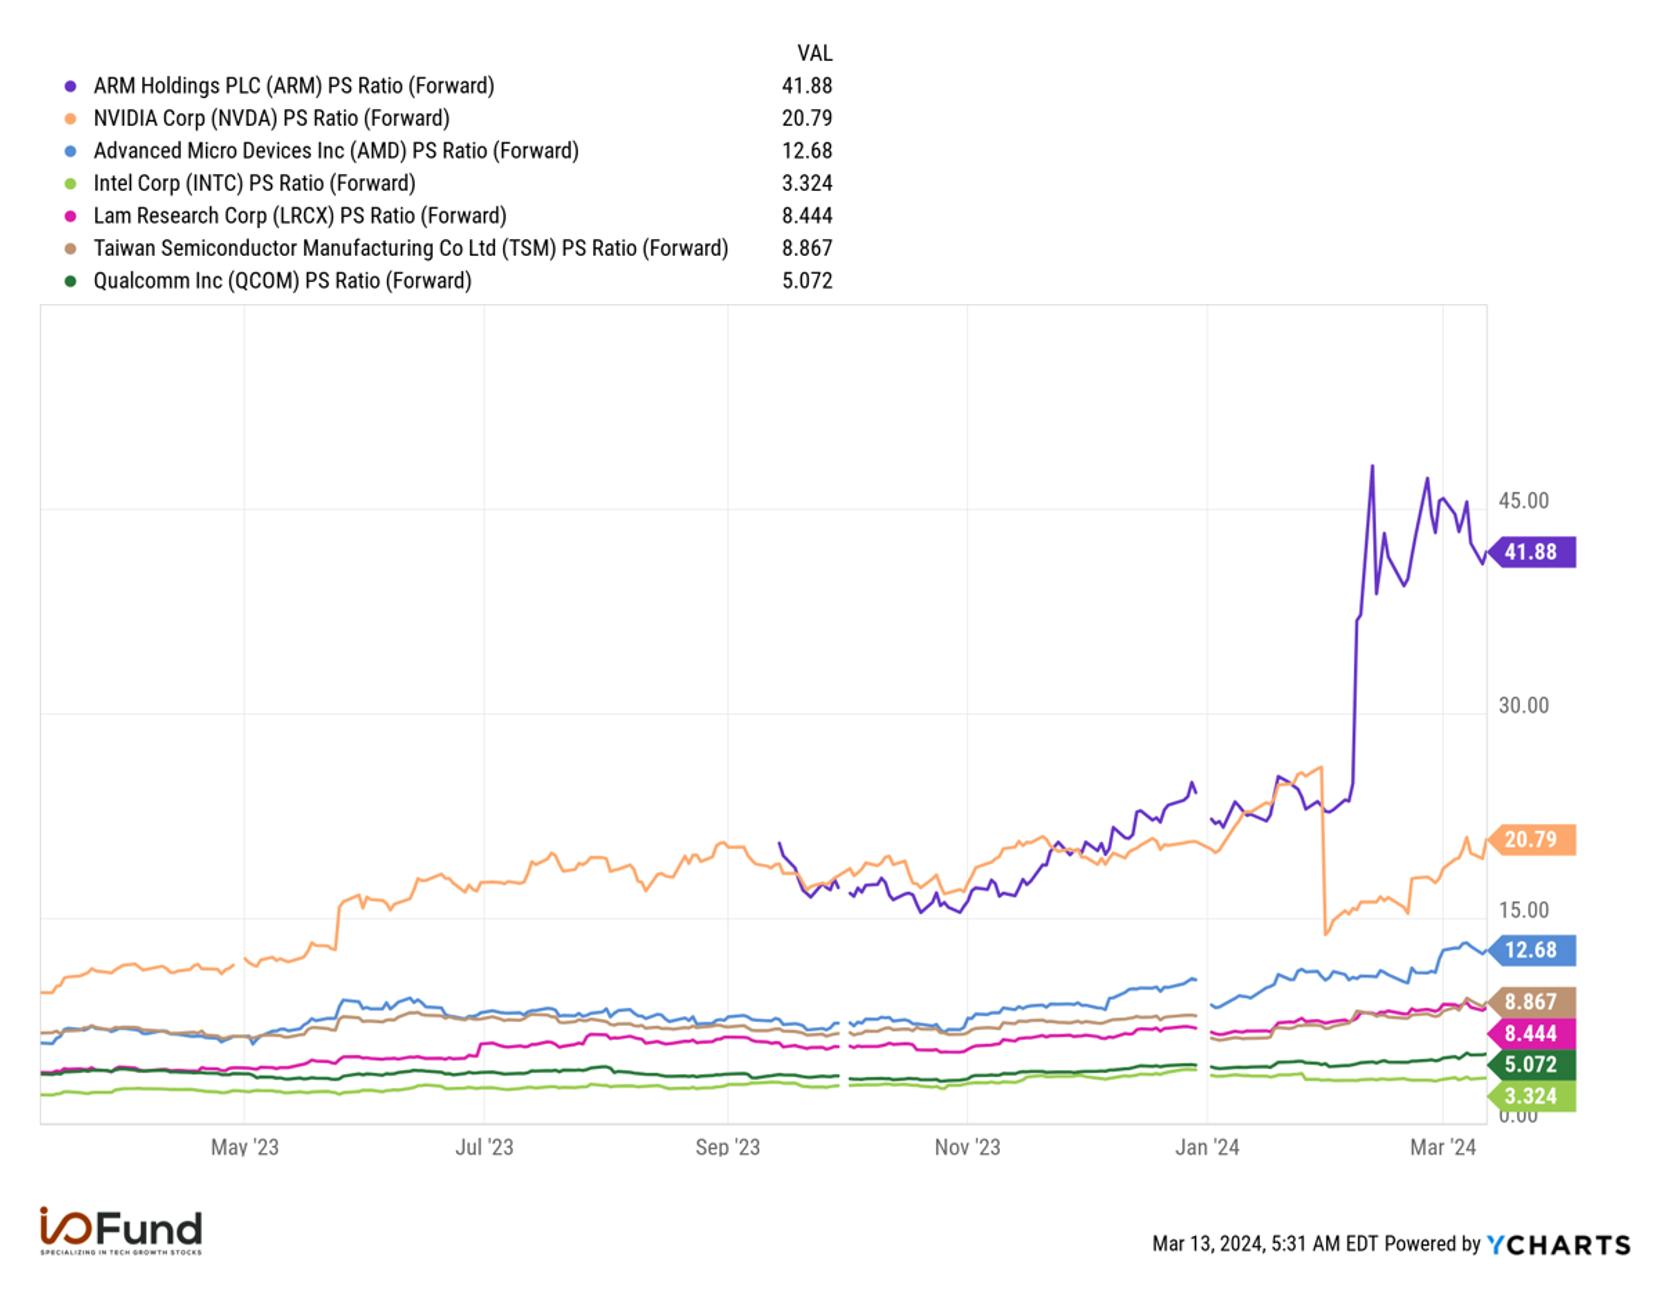
Task: Click the YCharts logo
Action: pos(1558,1245)
